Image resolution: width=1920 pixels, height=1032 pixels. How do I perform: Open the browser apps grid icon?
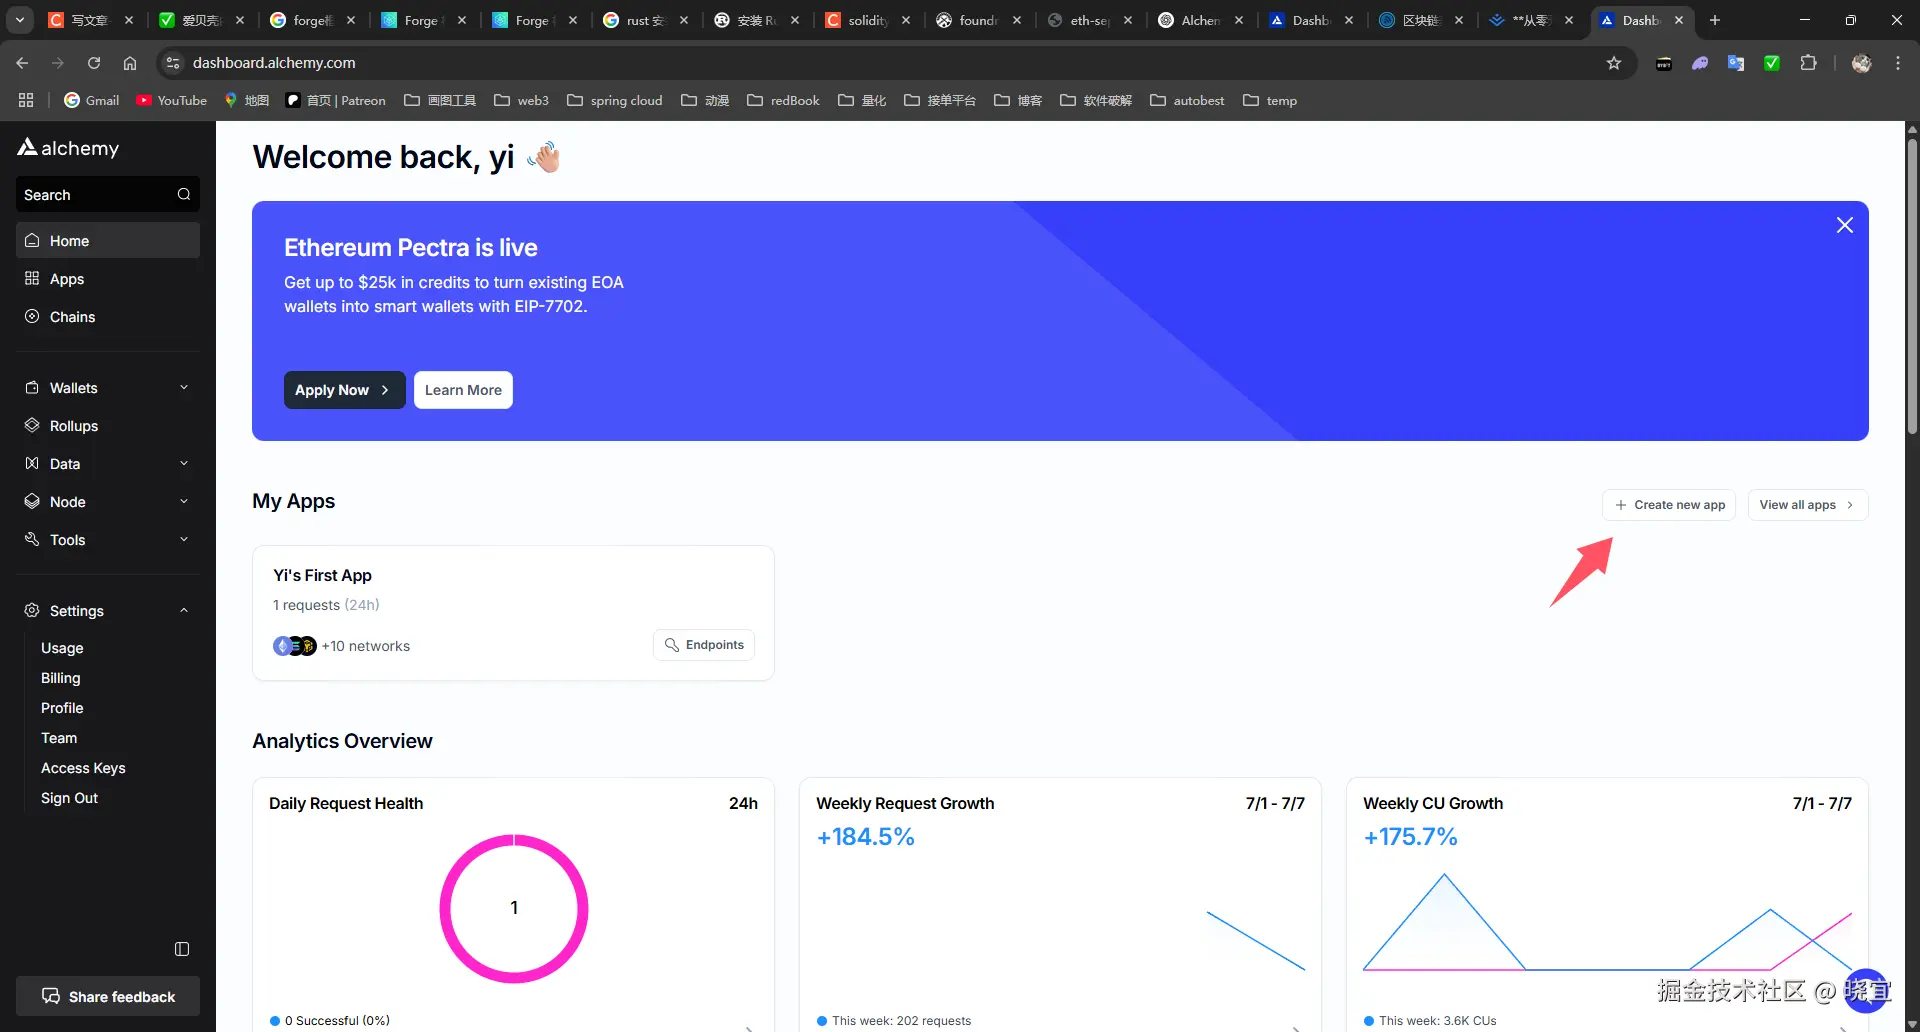pyautogui.click(x=26, y=100)
